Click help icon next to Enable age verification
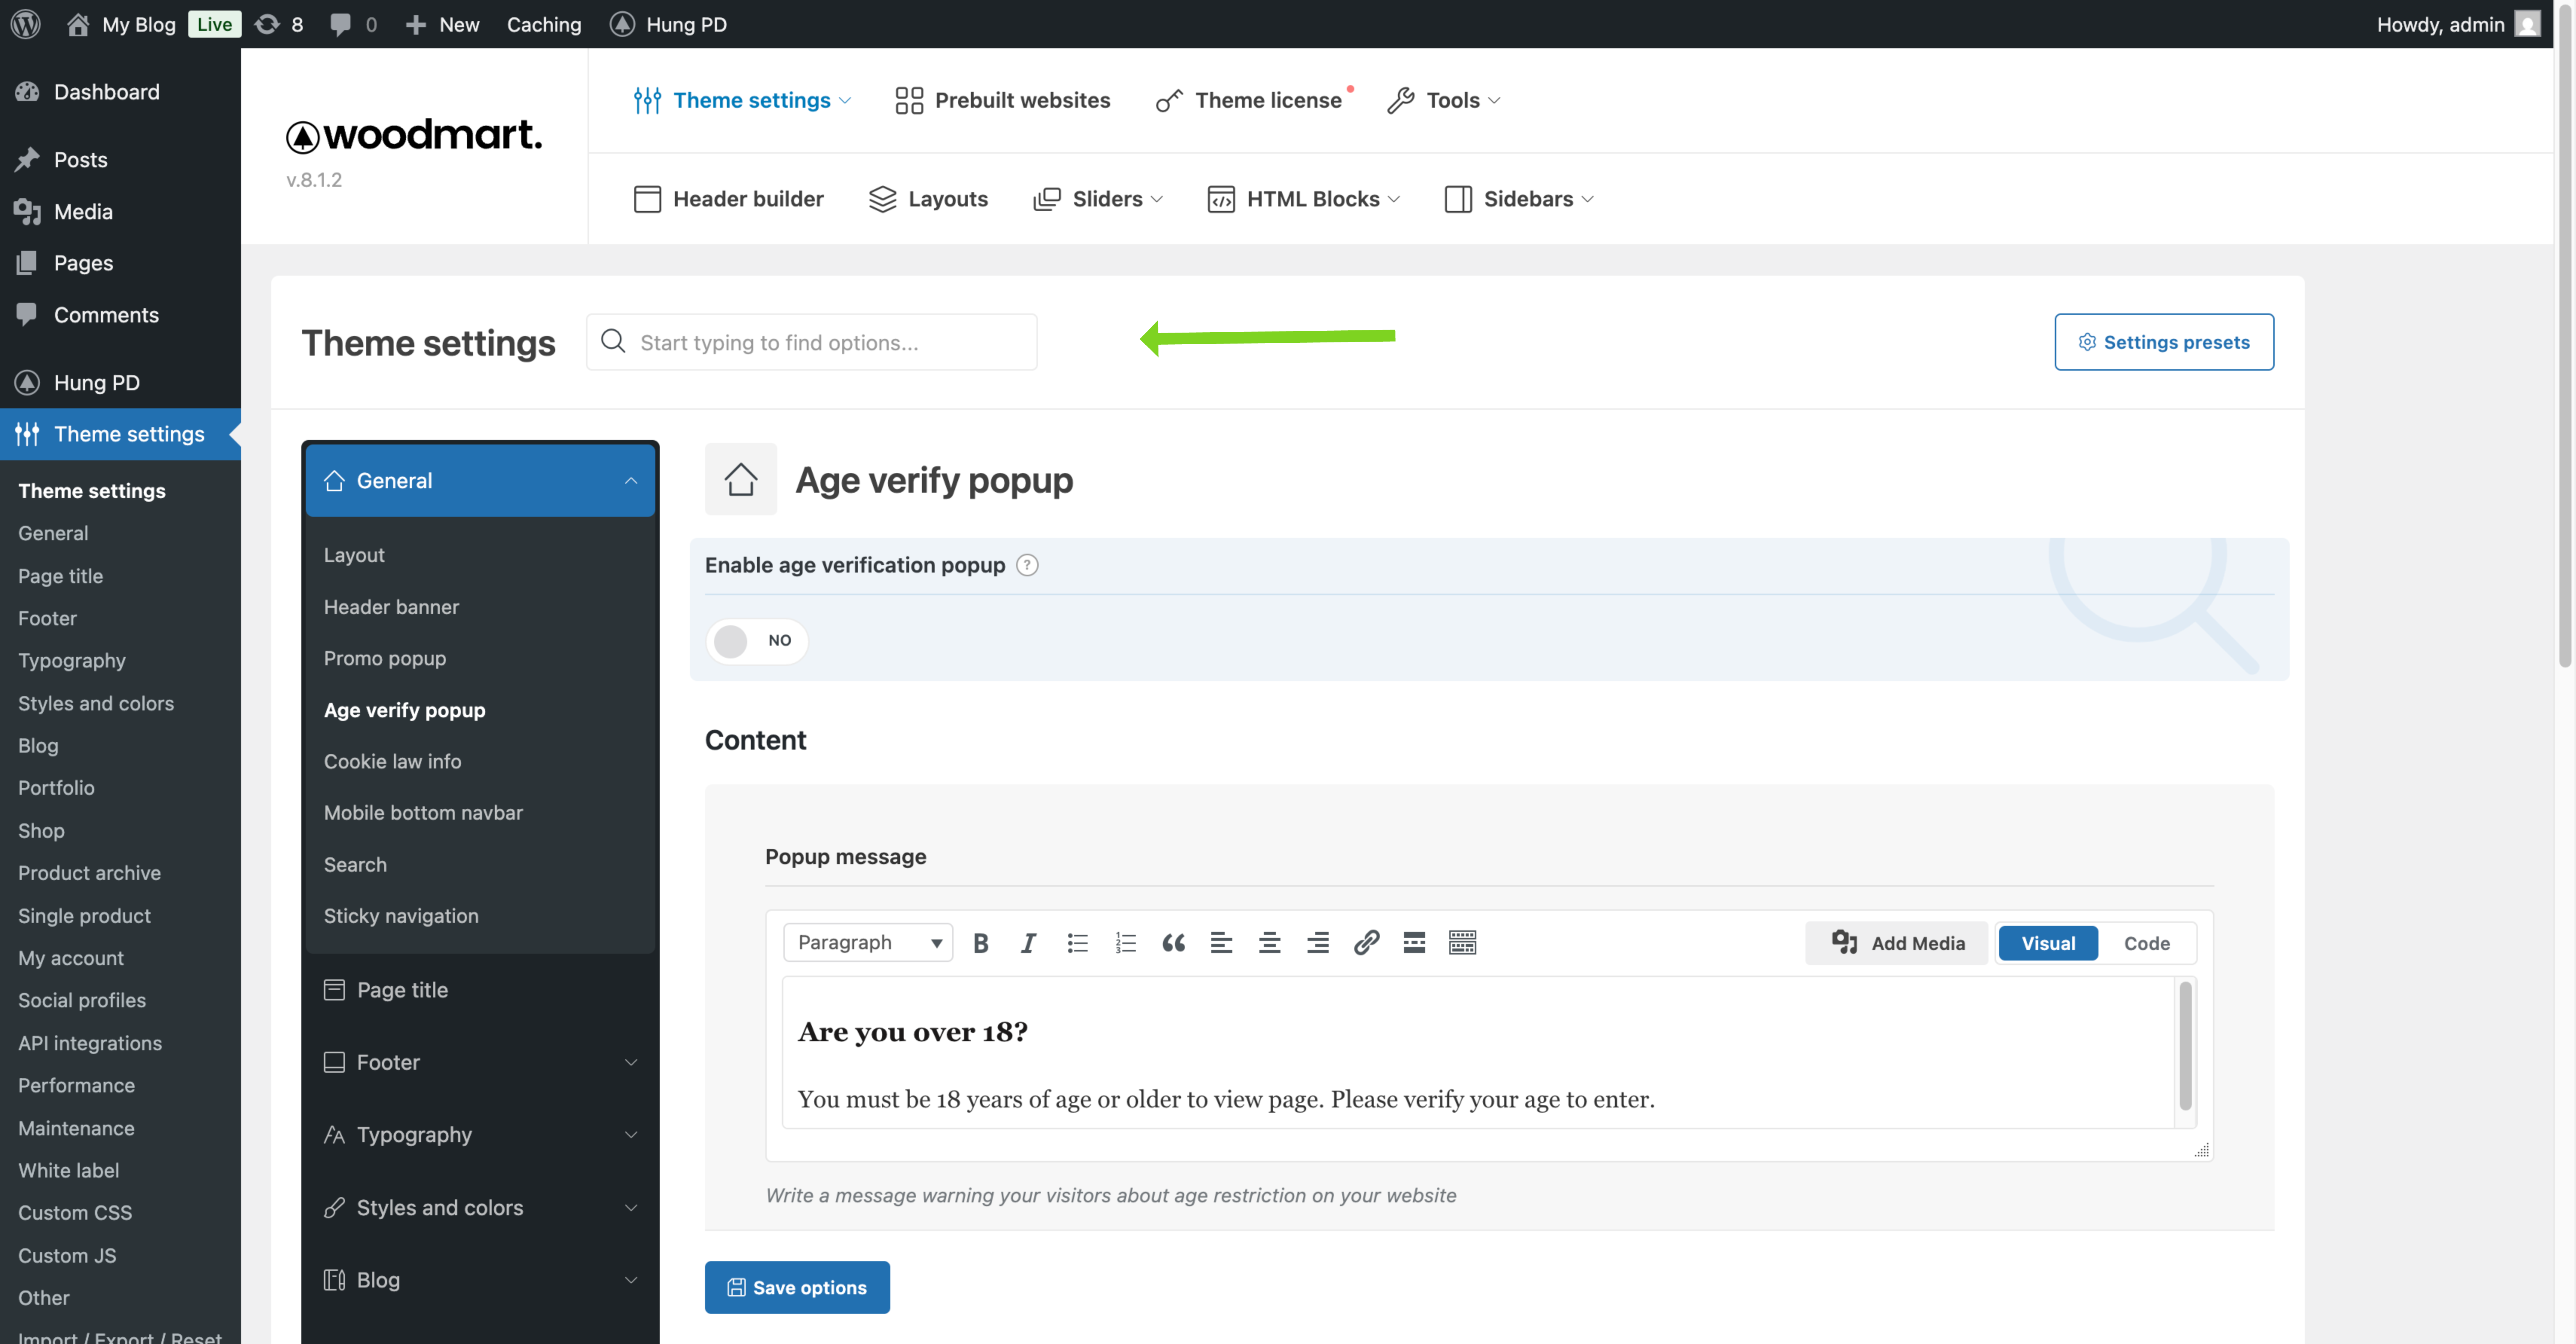The width and height of the screenshot is (2576, 1344). click(1027, 565)
